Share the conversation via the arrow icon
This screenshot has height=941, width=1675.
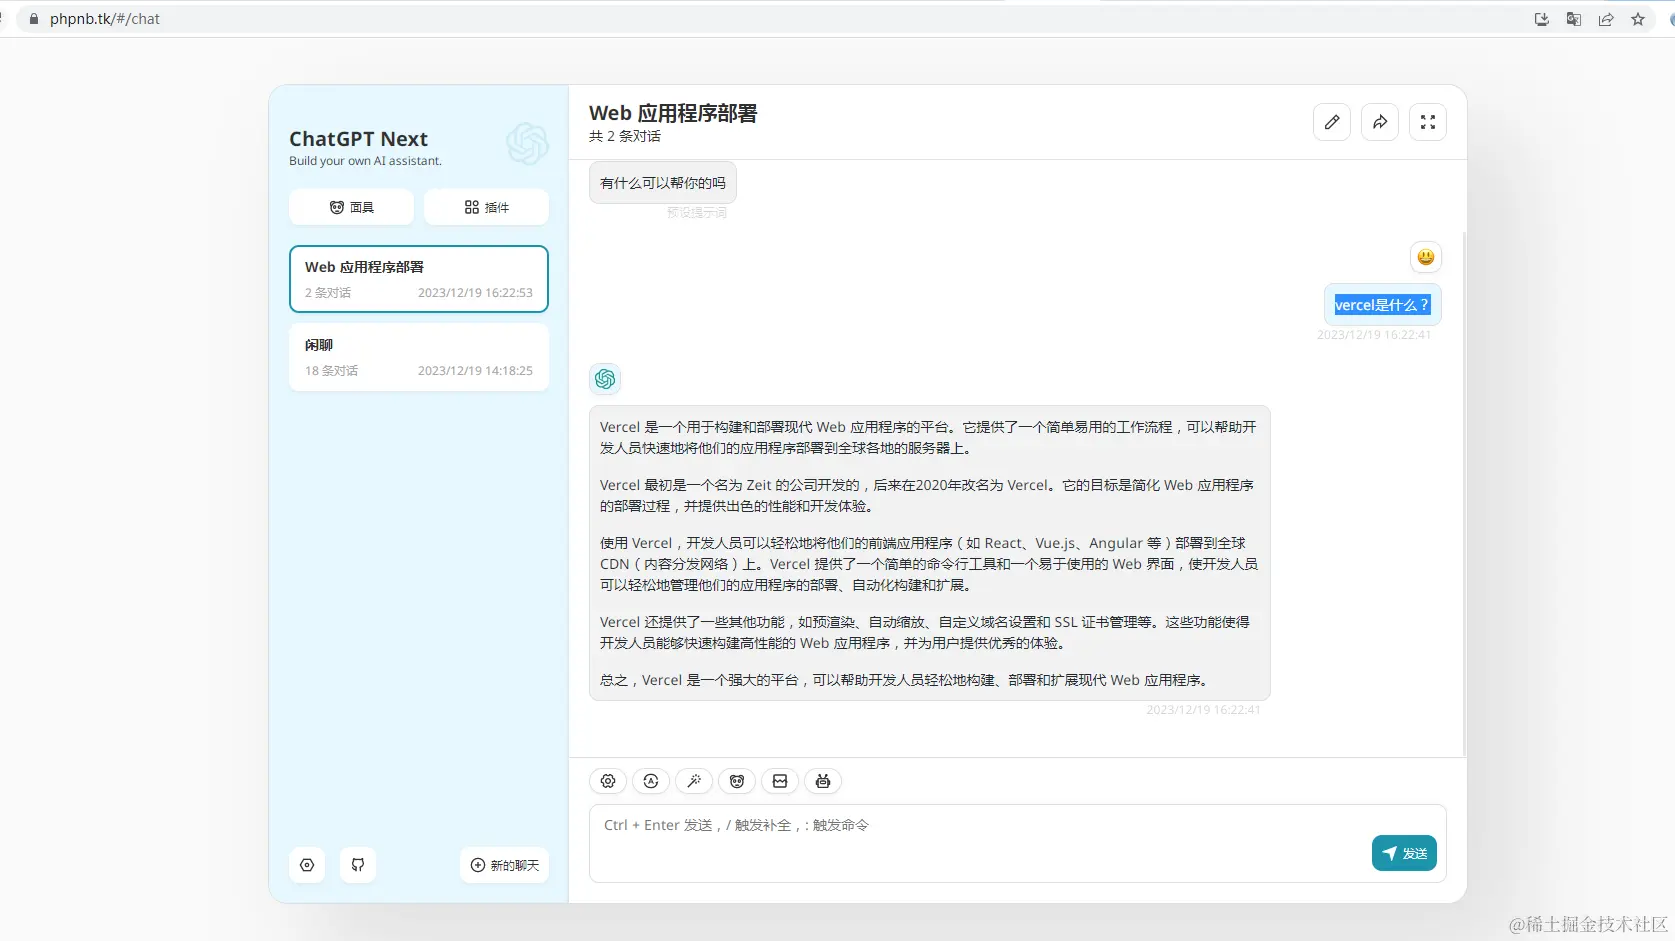[x=1380, y=122]
